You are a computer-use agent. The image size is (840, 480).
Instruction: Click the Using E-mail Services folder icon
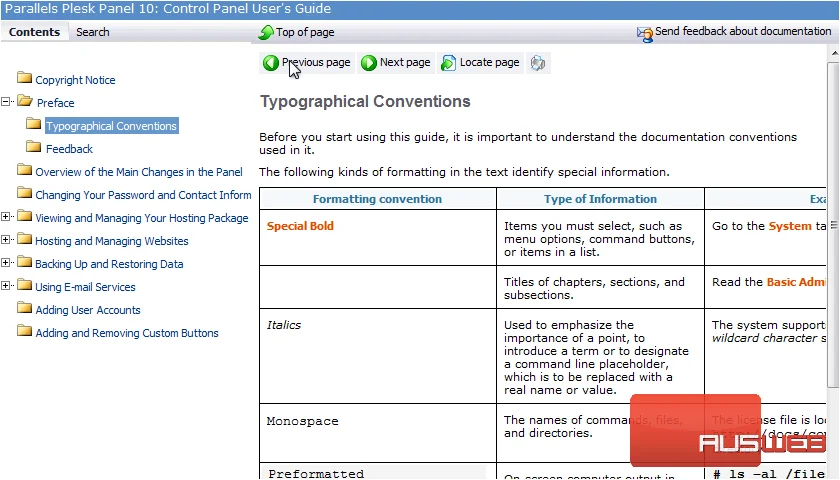[x=24, y=285]
